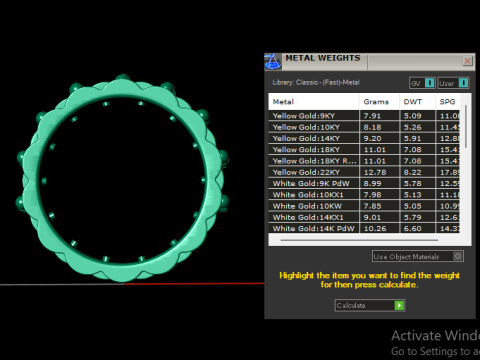
Task: Select the Yellow Gold:18KY row
Action: pyautogui.click(x=364, y=150)
